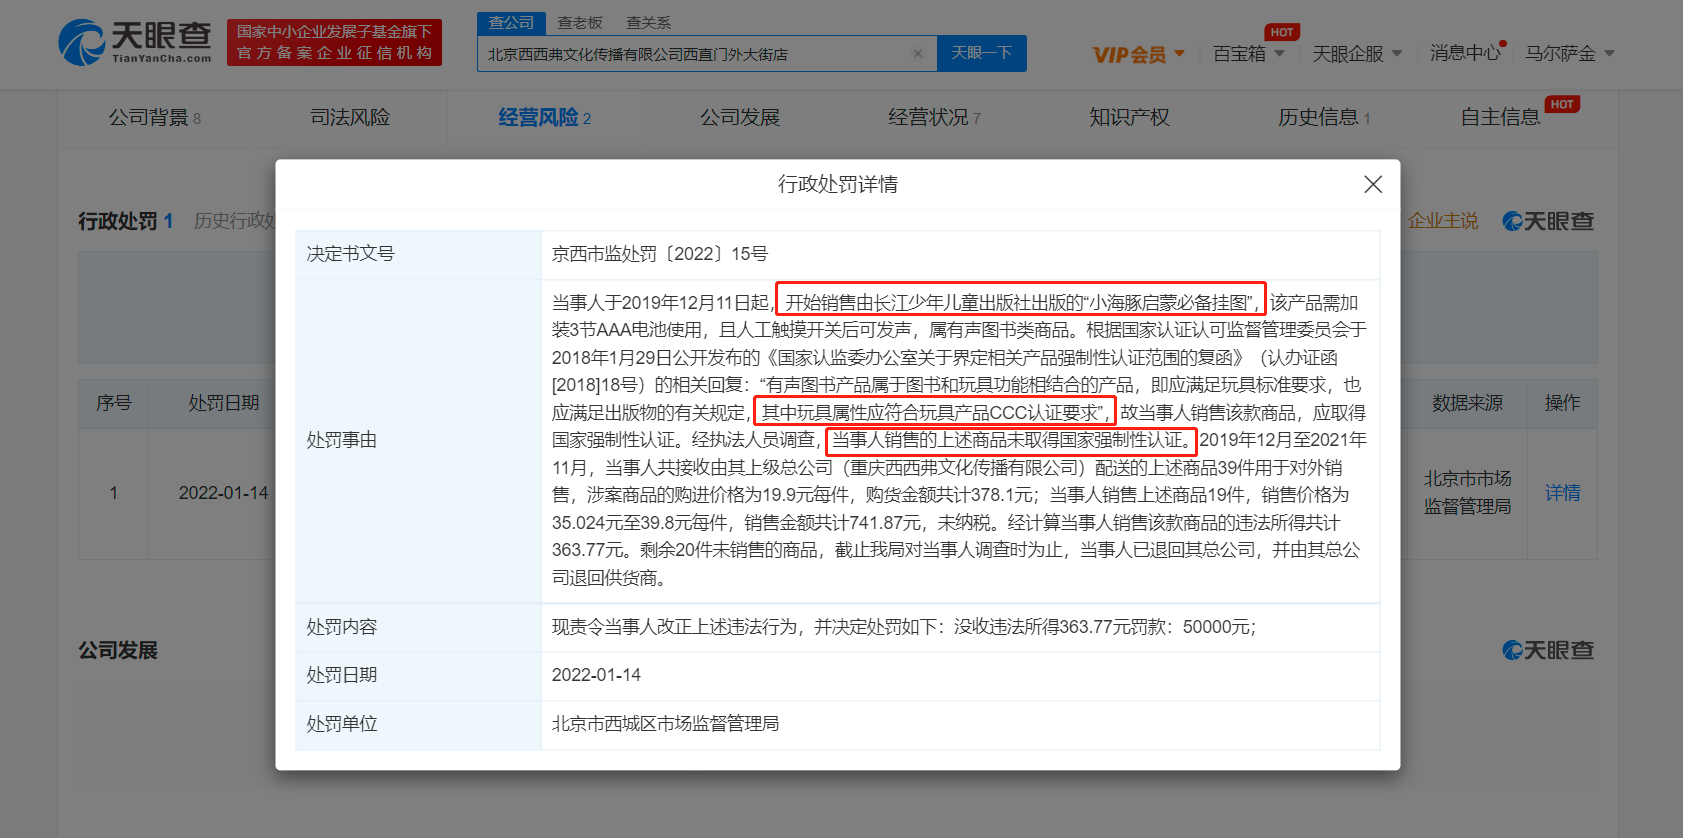The width and height of the screenshot is (1683, 838).
Task: Click the 天眼一下 search button
Action: click(x=981, y=53)
